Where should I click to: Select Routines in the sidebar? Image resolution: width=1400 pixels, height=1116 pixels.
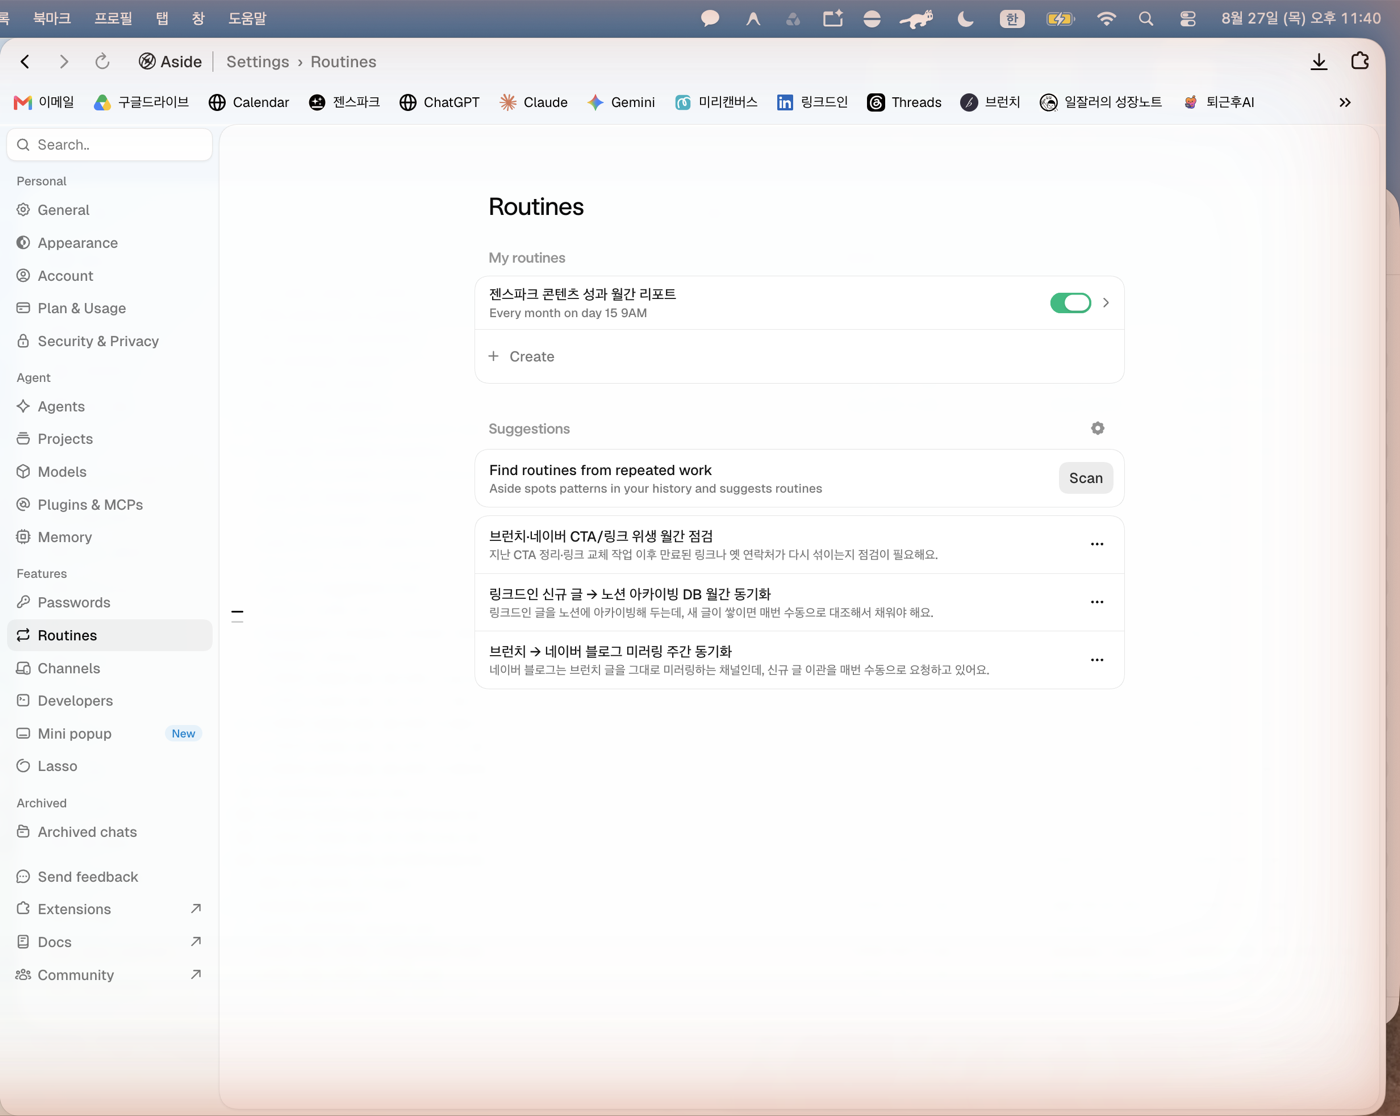coord(110,635)
